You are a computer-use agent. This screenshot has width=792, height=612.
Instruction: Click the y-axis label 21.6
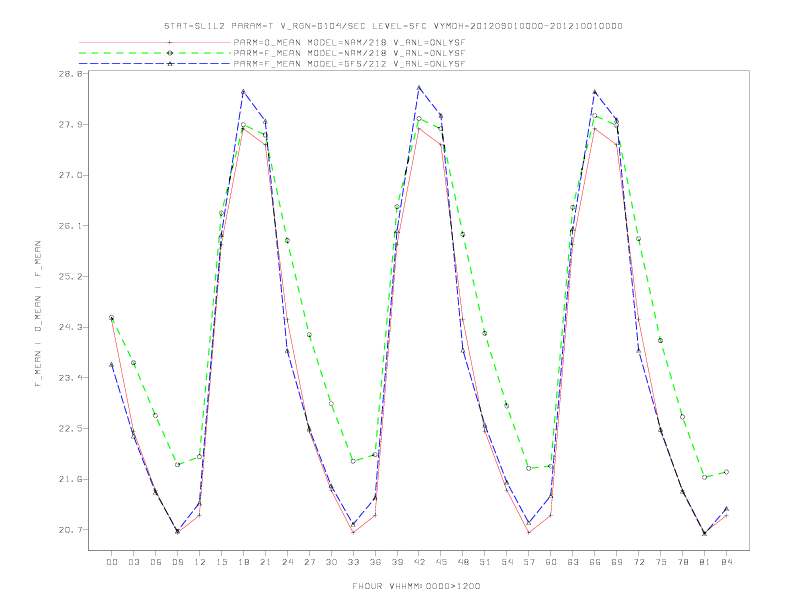pos(70,479)
